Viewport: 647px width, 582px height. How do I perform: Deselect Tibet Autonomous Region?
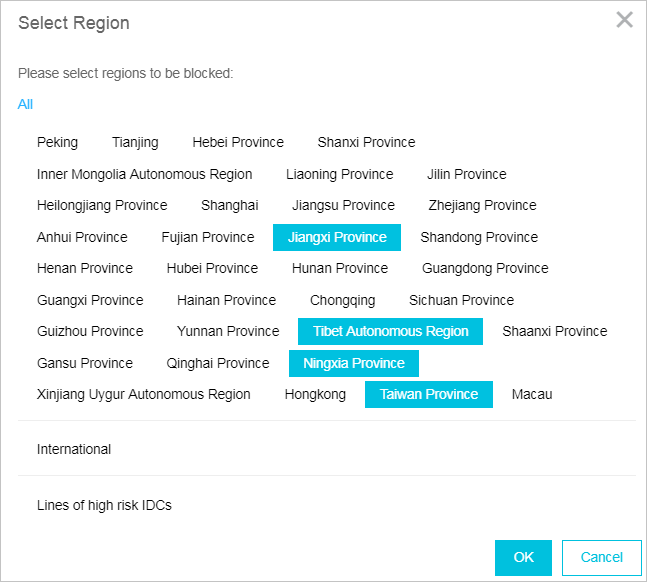pos(390,331)
